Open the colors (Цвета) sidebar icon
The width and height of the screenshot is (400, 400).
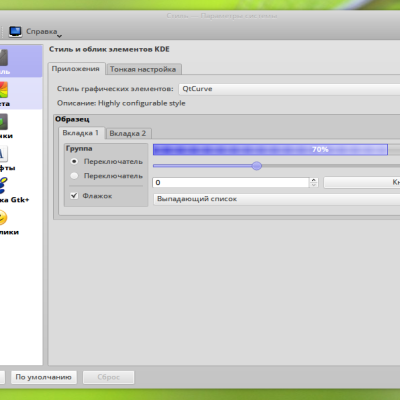(4, 90)
